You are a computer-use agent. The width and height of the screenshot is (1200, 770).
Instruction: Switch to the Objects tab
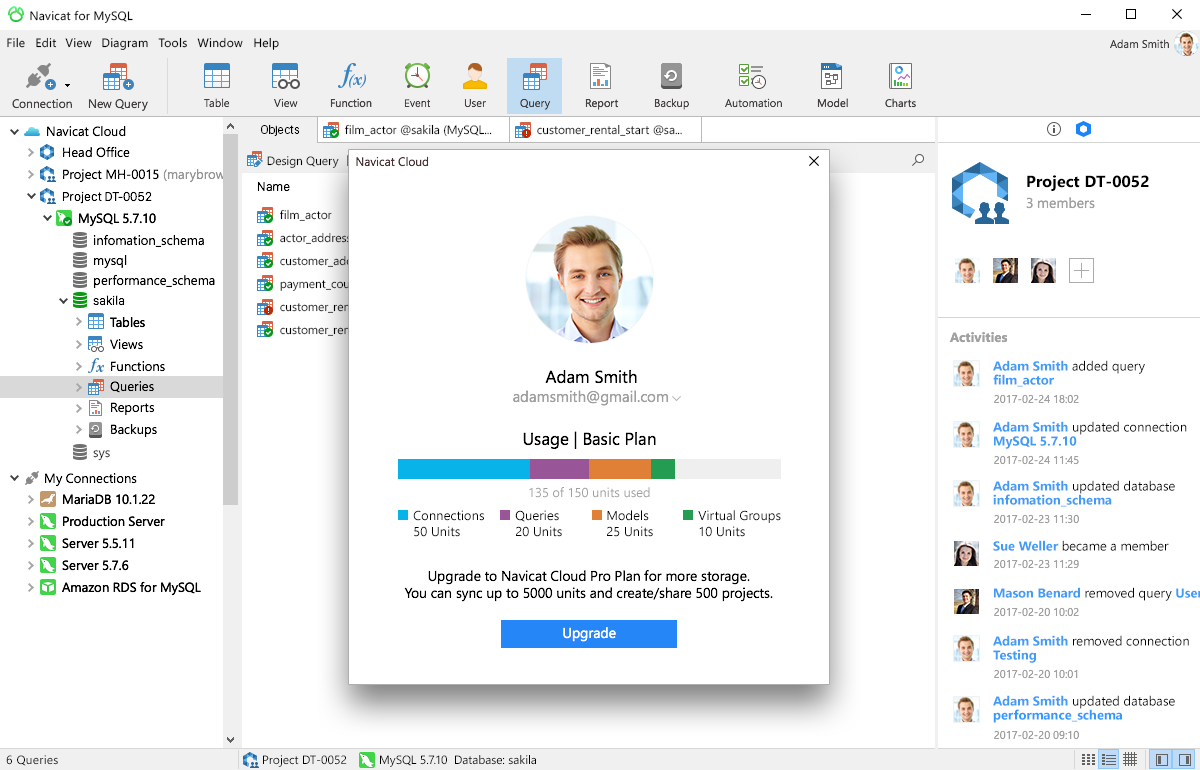point(279,130)
